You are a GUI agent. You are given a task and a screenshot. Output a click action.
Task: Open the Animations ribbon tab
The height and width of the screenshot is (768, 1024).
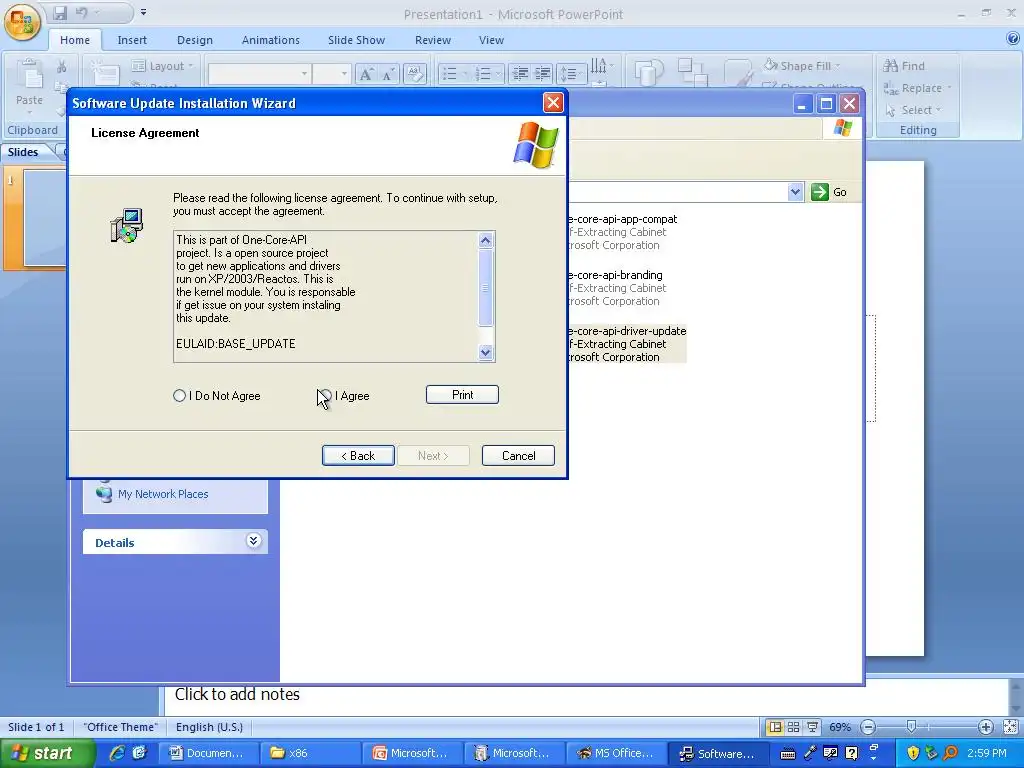point(270,40)
